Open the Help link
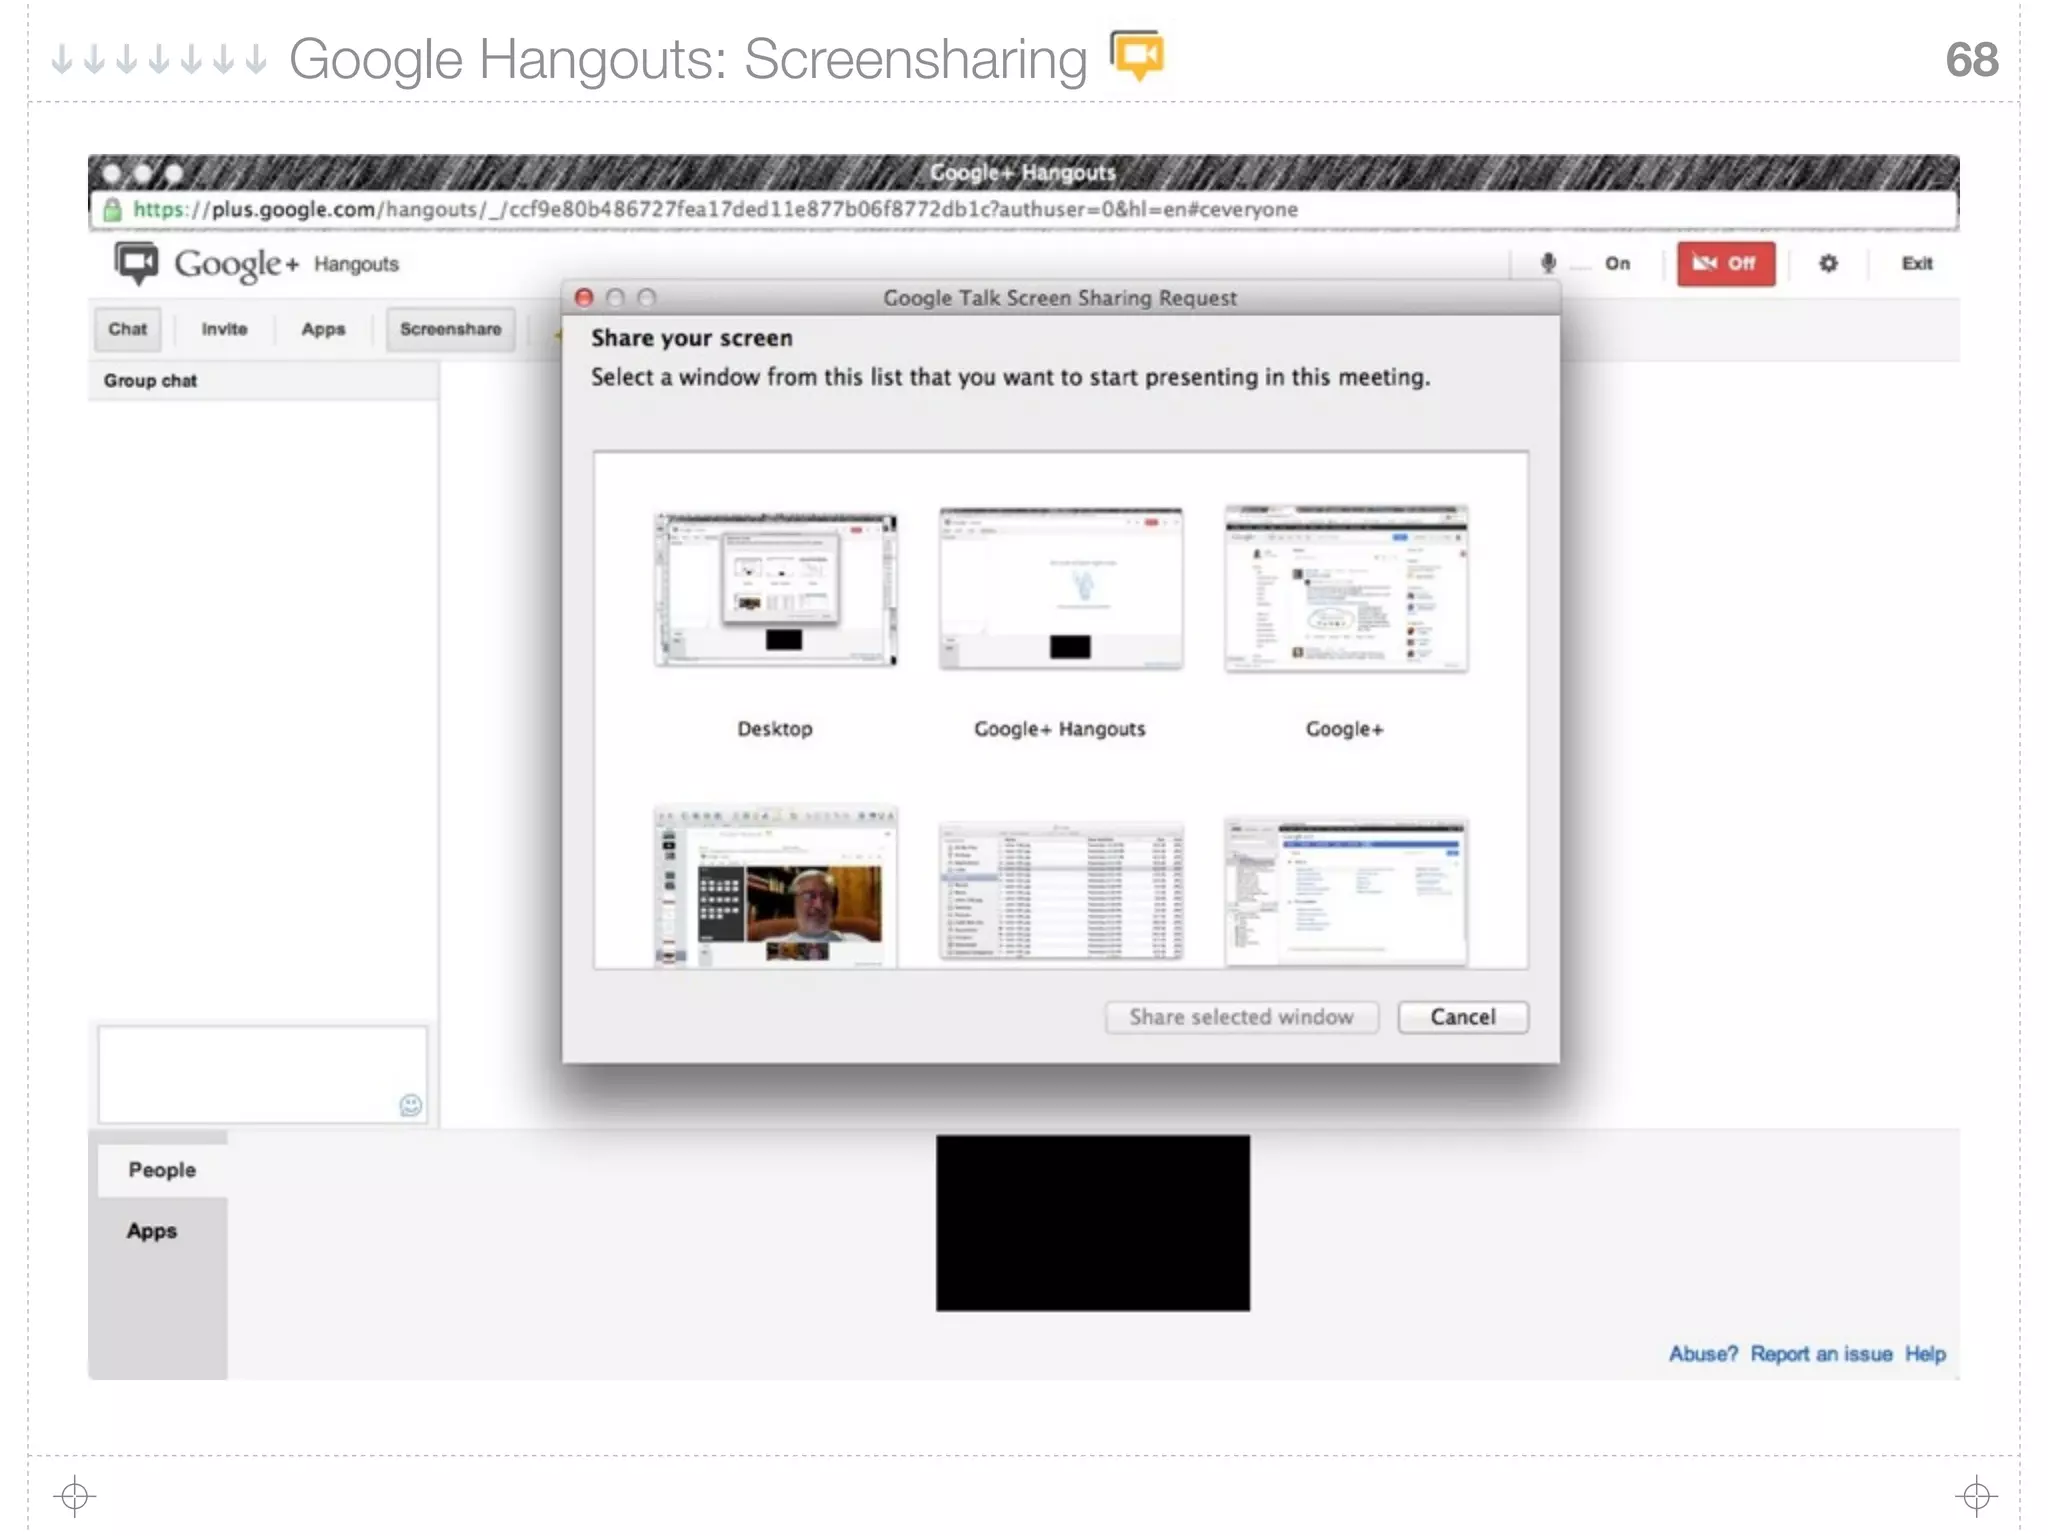The height and width of the screenshot is (1536, 2048). (x=1925, y=1354)
